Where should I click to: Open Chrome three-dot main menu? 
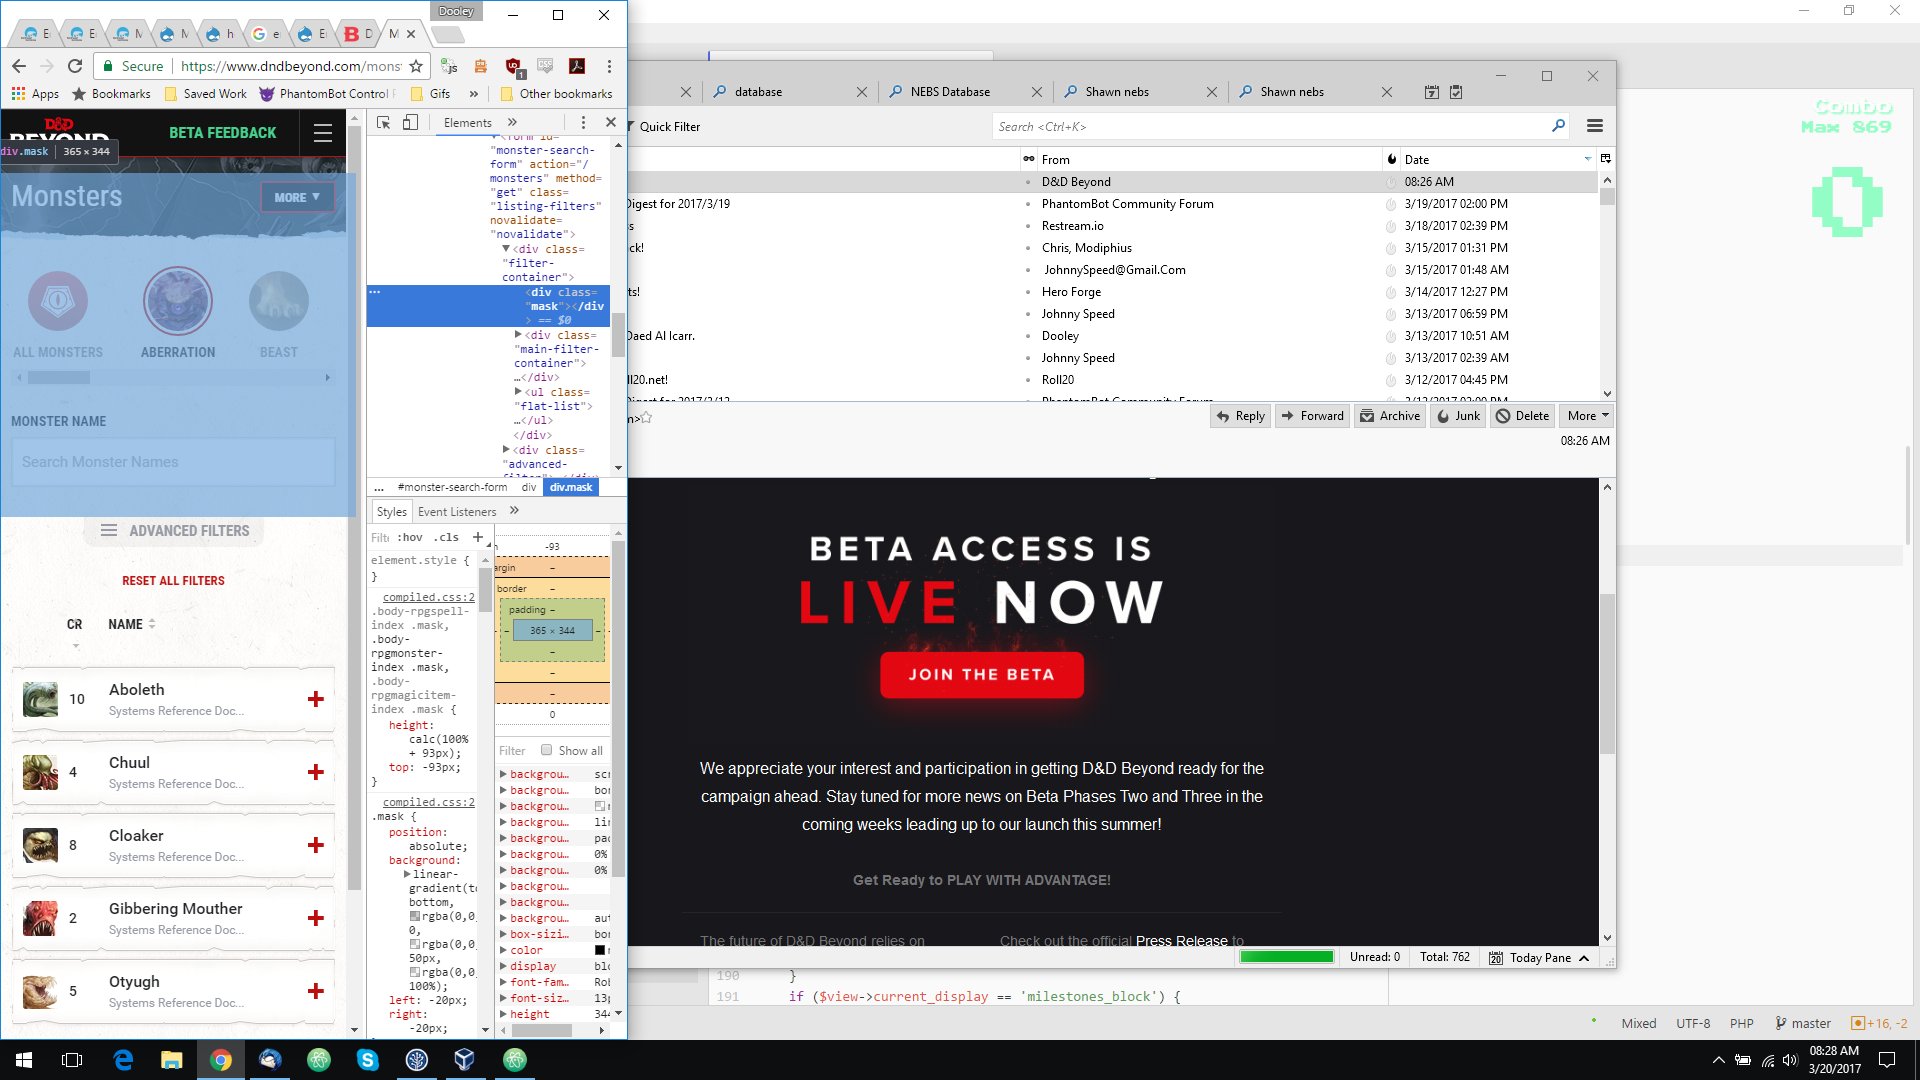[609, 66]
